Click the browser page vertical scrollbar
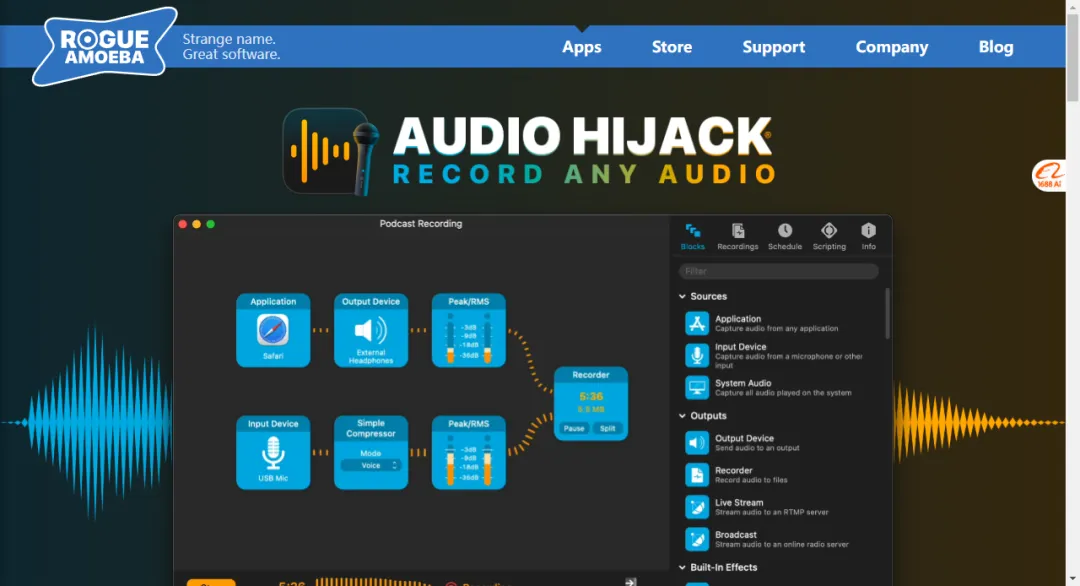This screenshot has height=586, width=1080. point(1072,59)
